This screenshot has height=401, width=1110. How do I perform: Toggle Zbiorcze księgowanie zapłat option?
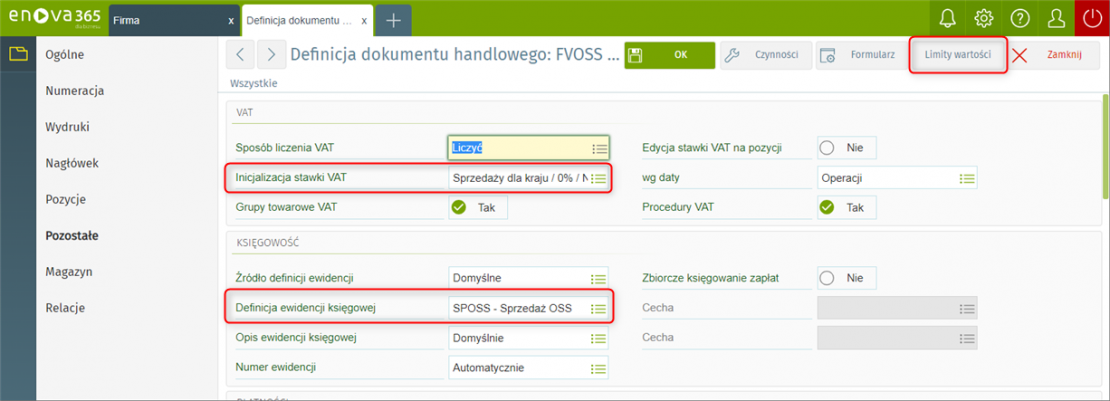tap(846, 278)
